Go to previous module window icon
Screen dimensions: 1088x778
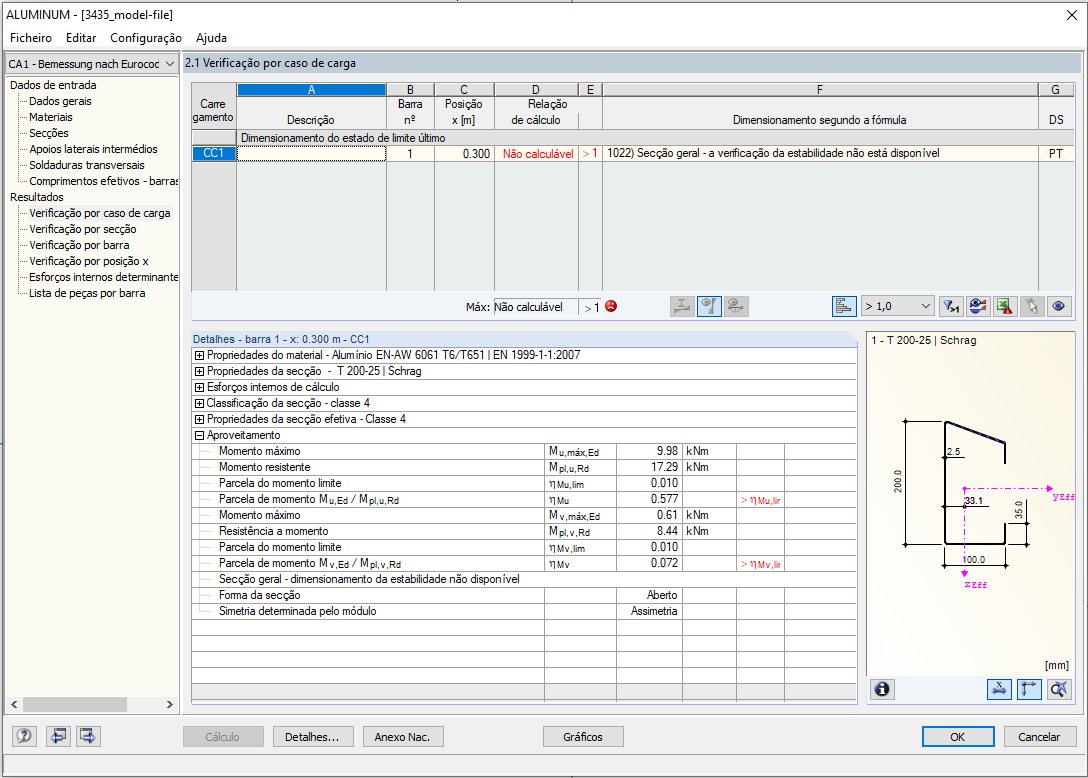(58, 736)
